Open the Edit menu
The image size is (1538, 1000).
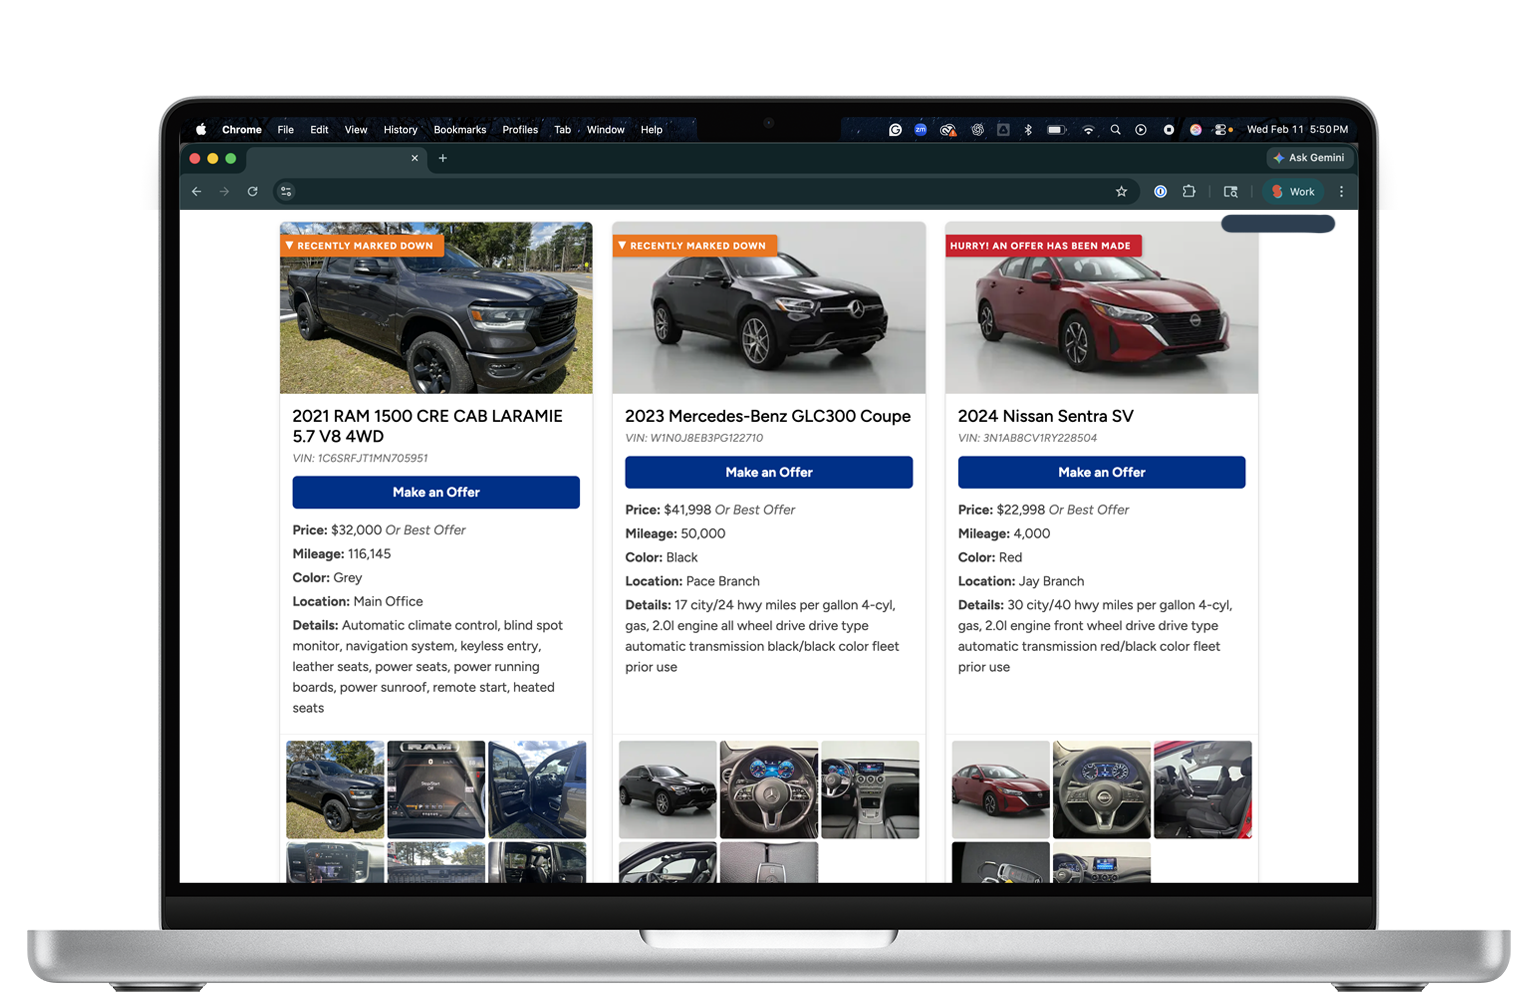[319, 130]
